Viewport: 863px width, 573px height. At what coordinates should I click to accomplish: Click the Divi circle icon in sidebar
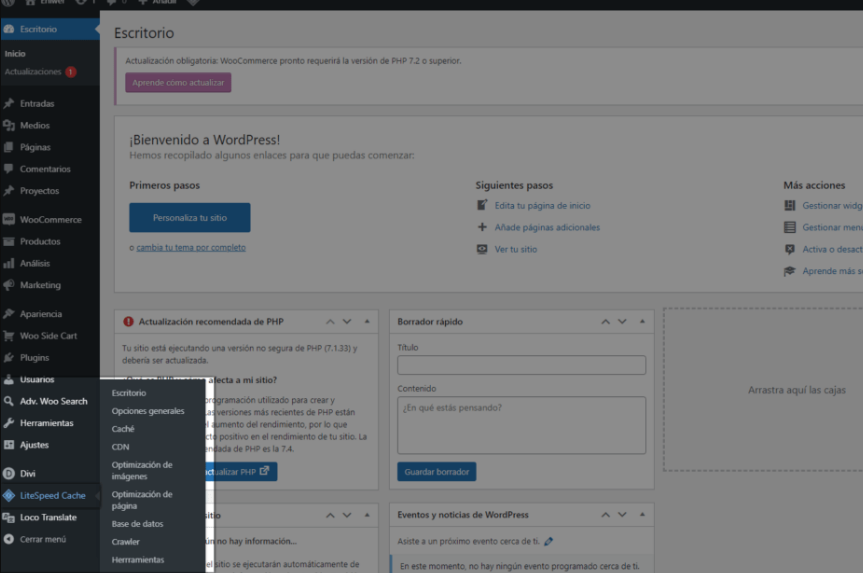[x=9, y=473]
